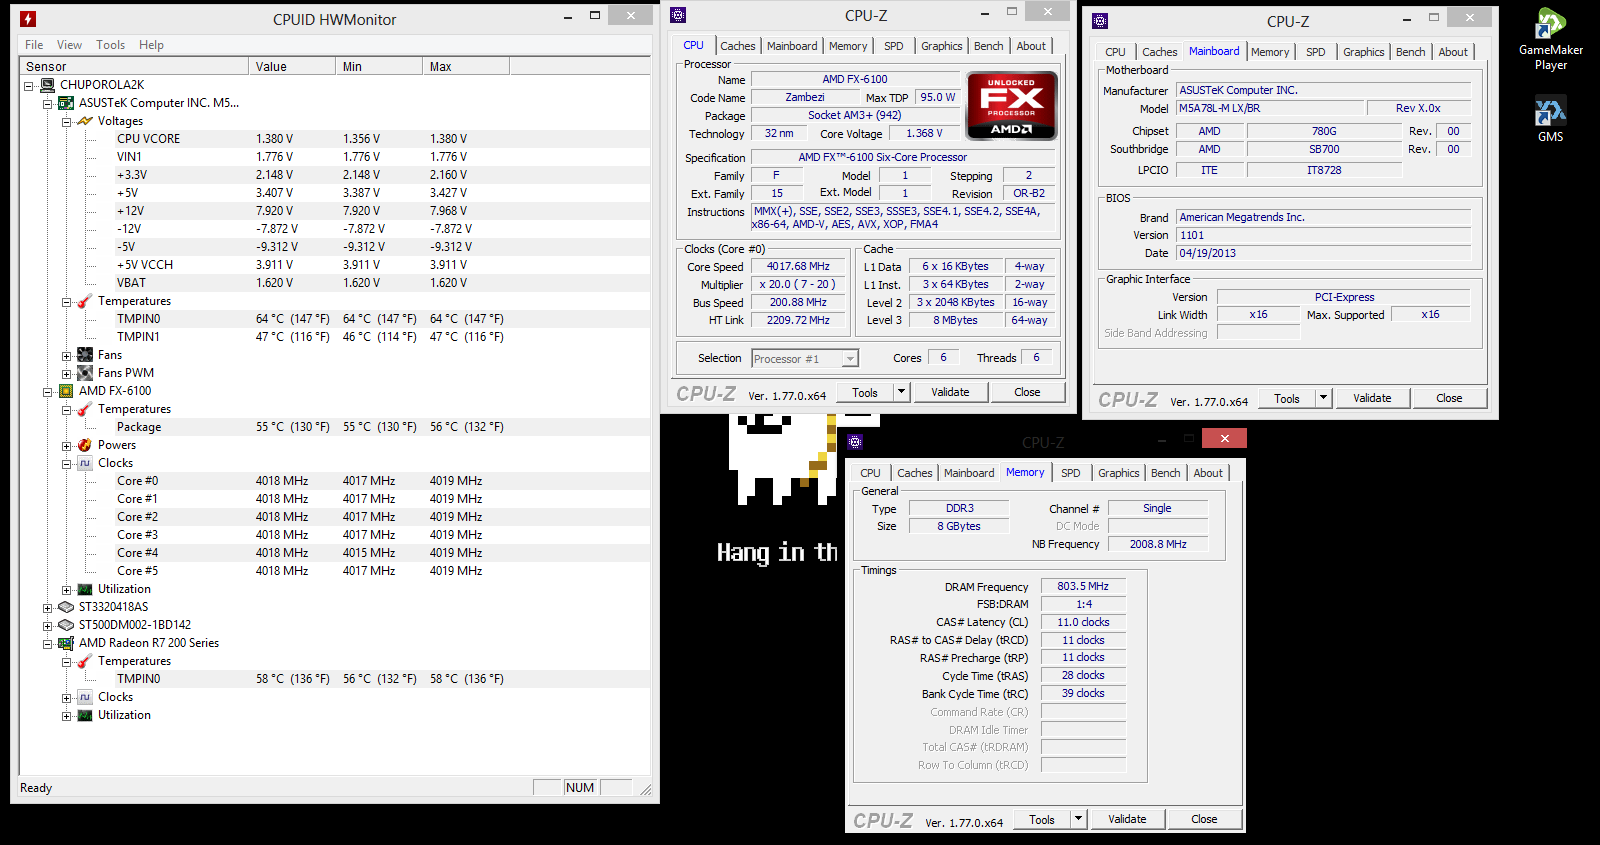The image size is (1600, 845).
Task: Click Close button in the CPU tab window
Action: (1027, 392)
